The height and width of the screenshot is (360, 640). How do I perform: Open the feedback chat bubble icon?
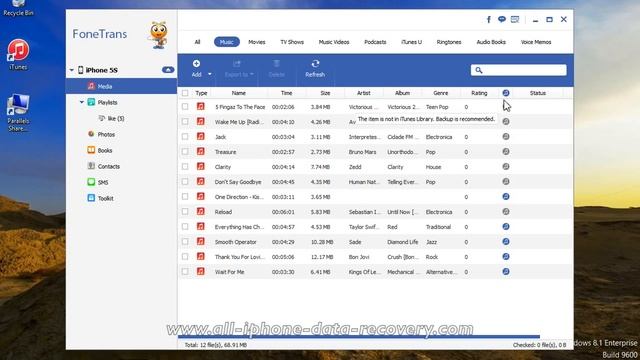(502, 19)
